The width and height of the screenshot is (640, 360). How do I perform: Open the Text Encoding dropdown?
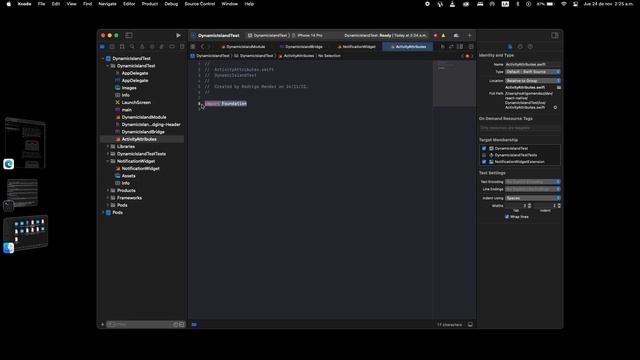click(533, 182)
